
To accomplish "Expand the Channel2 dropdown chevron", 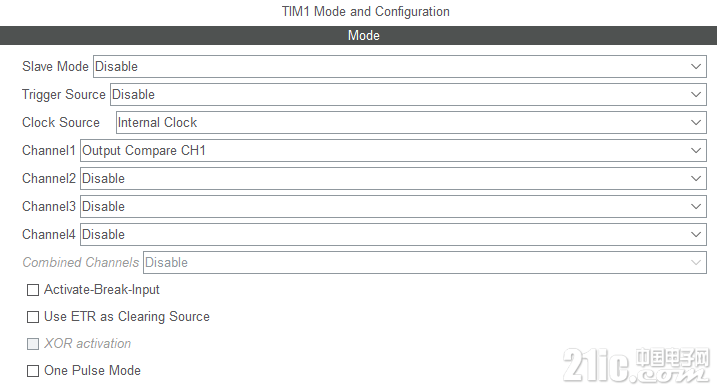I will click(696, 178).
